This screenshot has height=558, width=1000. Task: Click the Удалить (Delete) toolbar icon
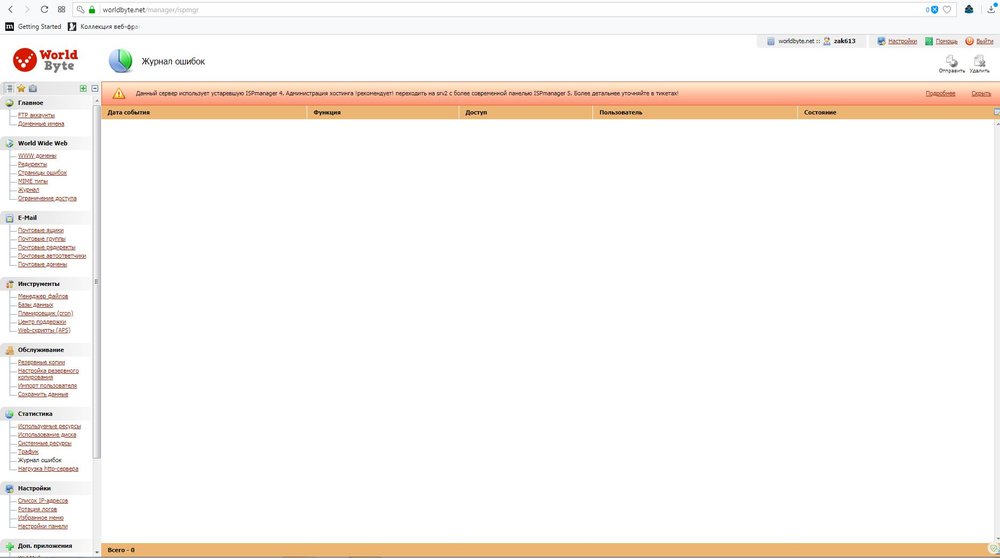point(979,62)
